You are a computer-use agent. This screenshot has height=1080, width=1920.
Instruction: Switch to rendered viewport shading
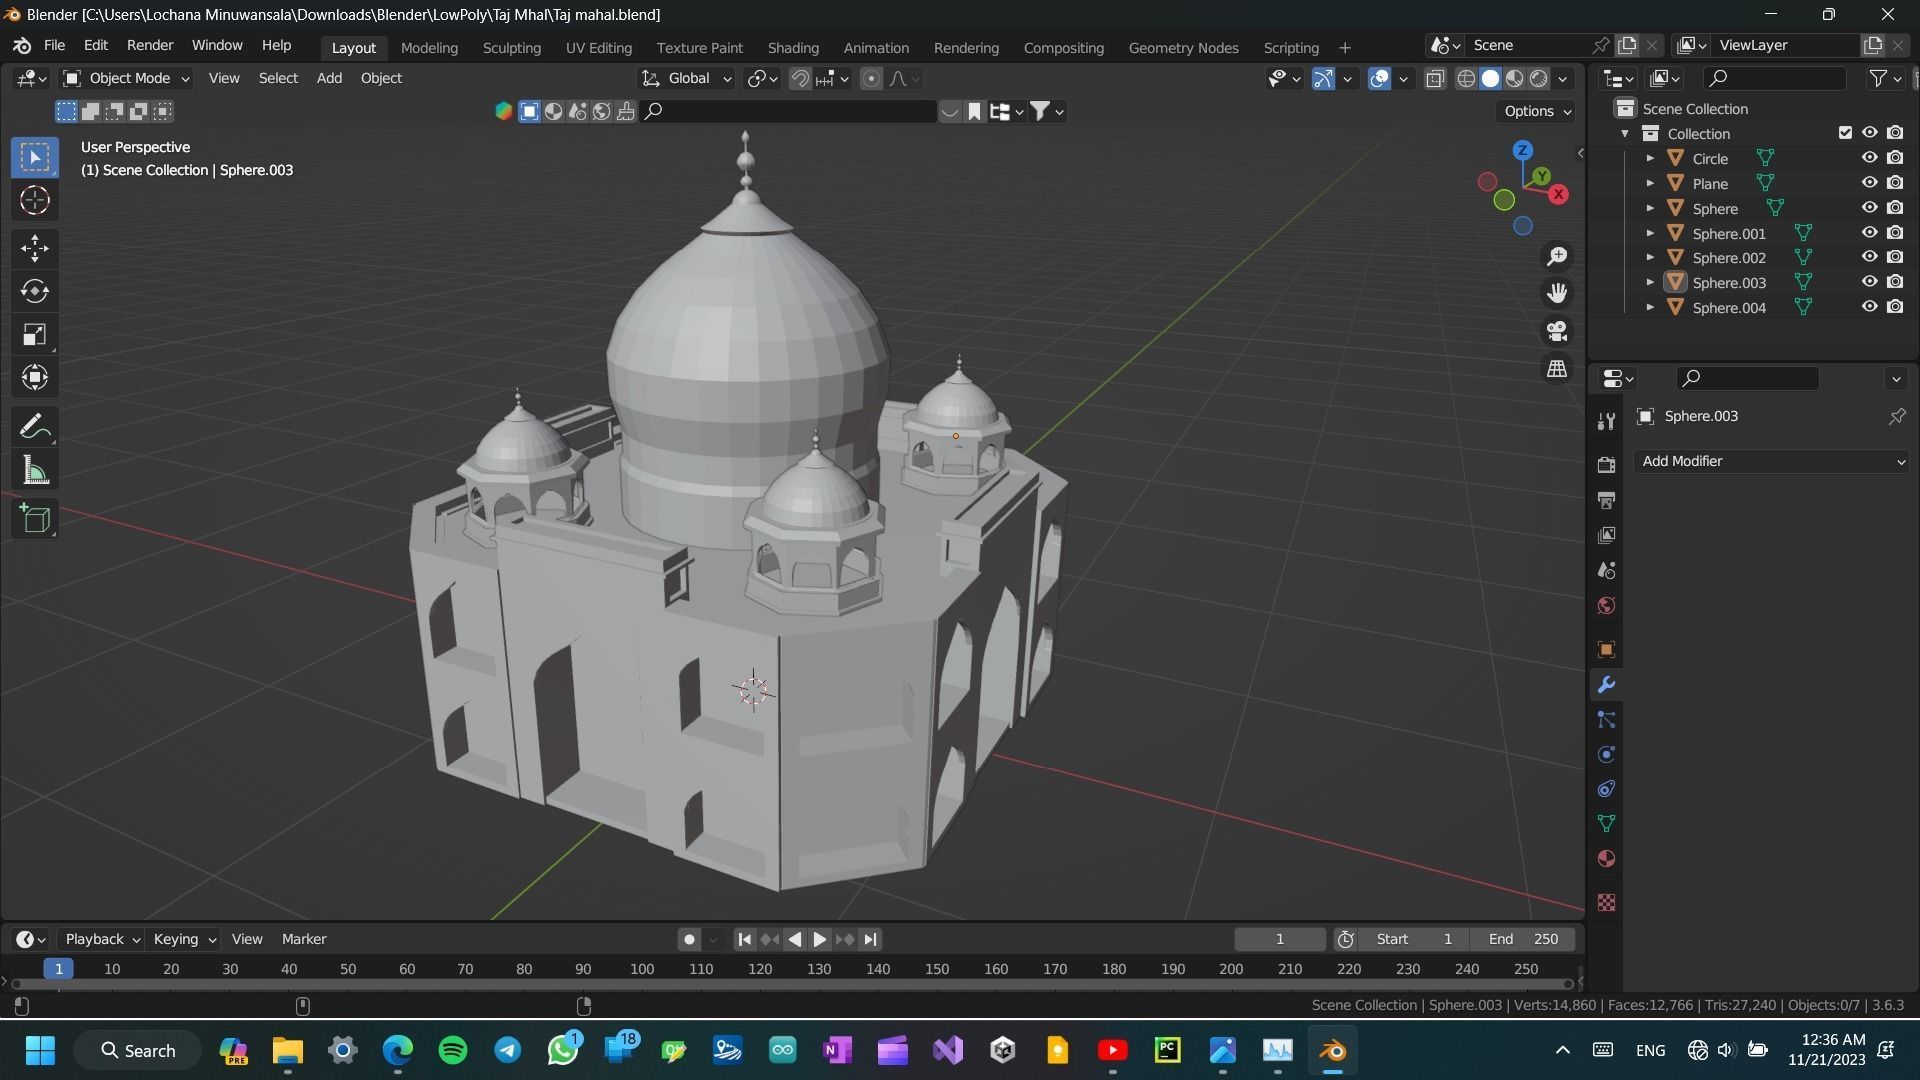pos(1539,78)
